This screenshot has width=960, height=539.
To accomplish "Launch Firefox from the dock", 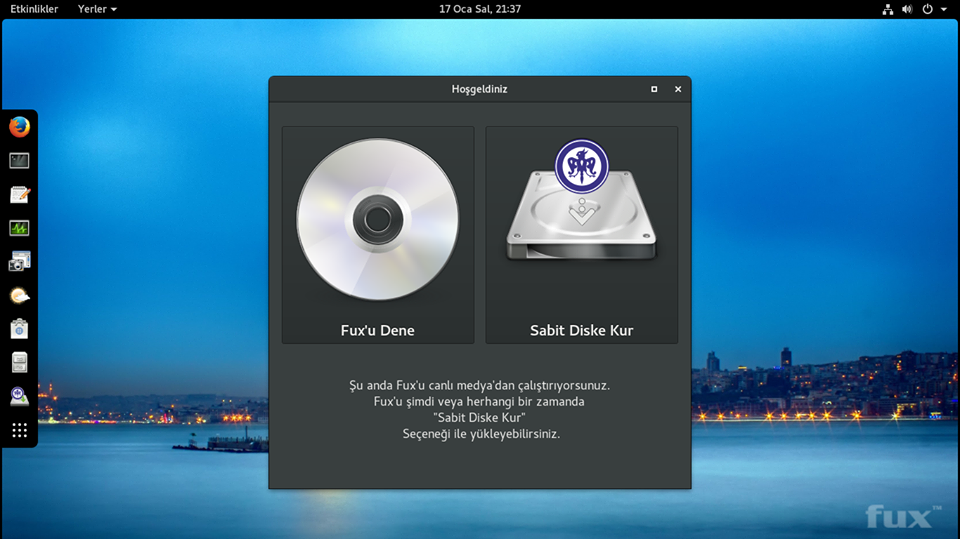I will pyautogui.click(x=19, y=127).
